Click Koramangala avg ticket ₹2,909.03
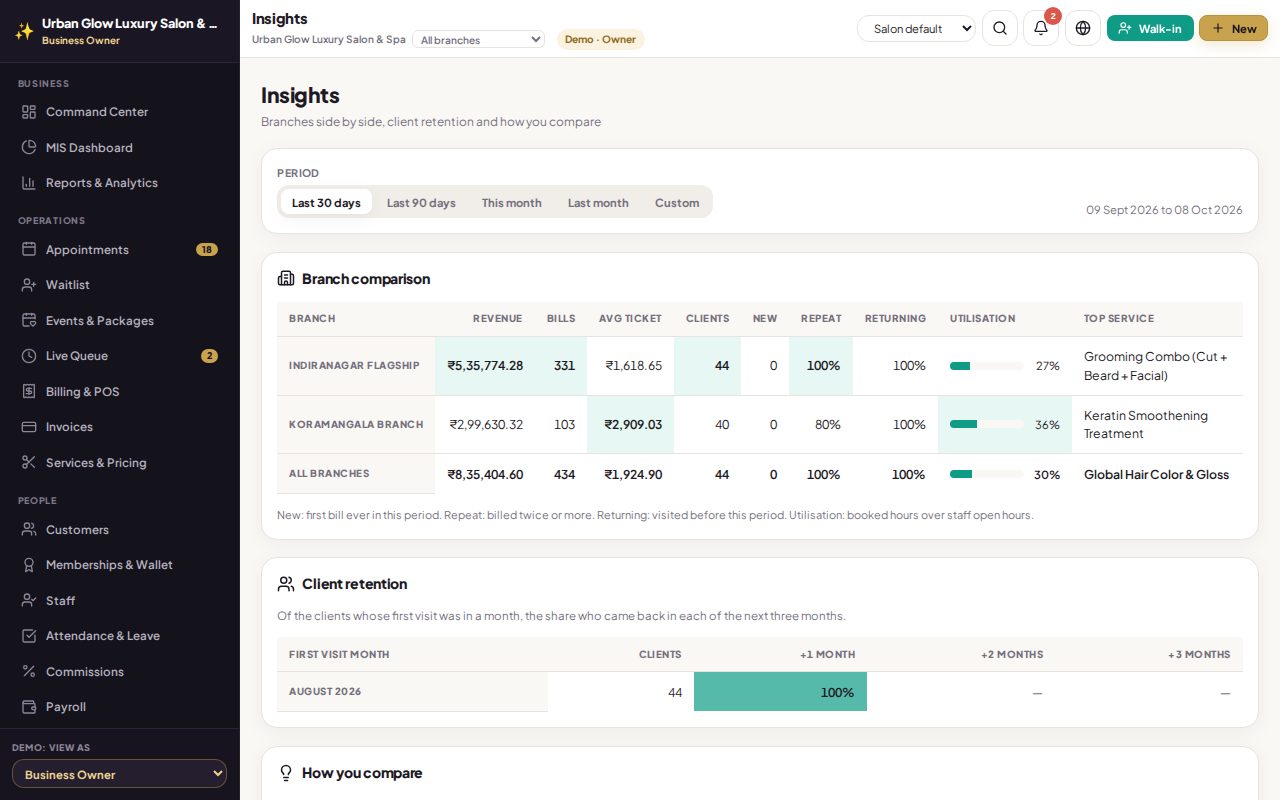The image size is (1280, 800). [633, 424]
